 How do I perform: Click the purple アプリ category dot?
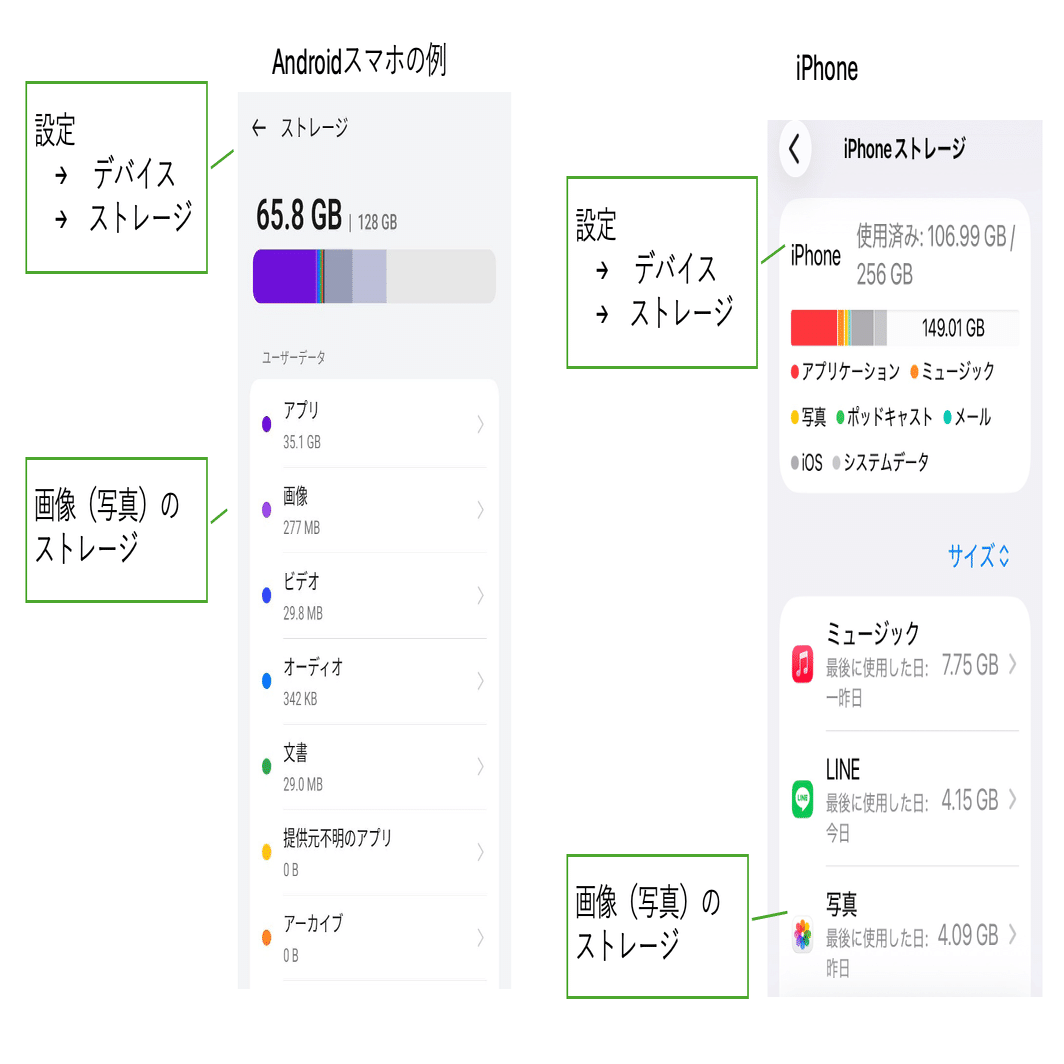click(264, 423)
